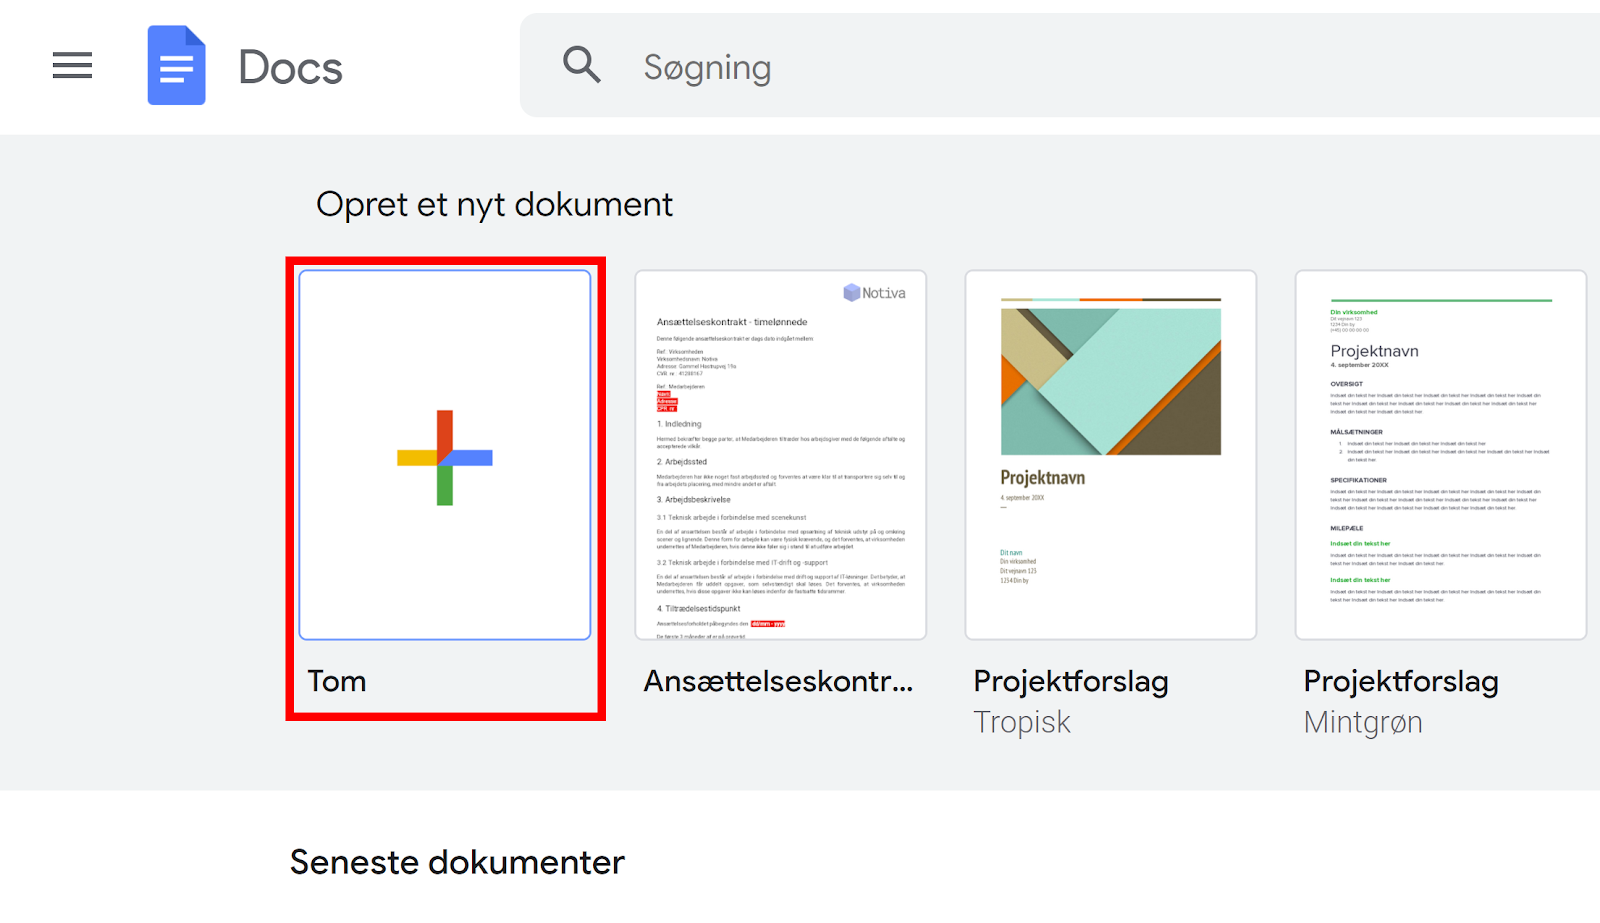Select the Tropisk subtitle text
Image resolution: width=1600 pixels, height=923 pixels.
tap(1022, 722)
